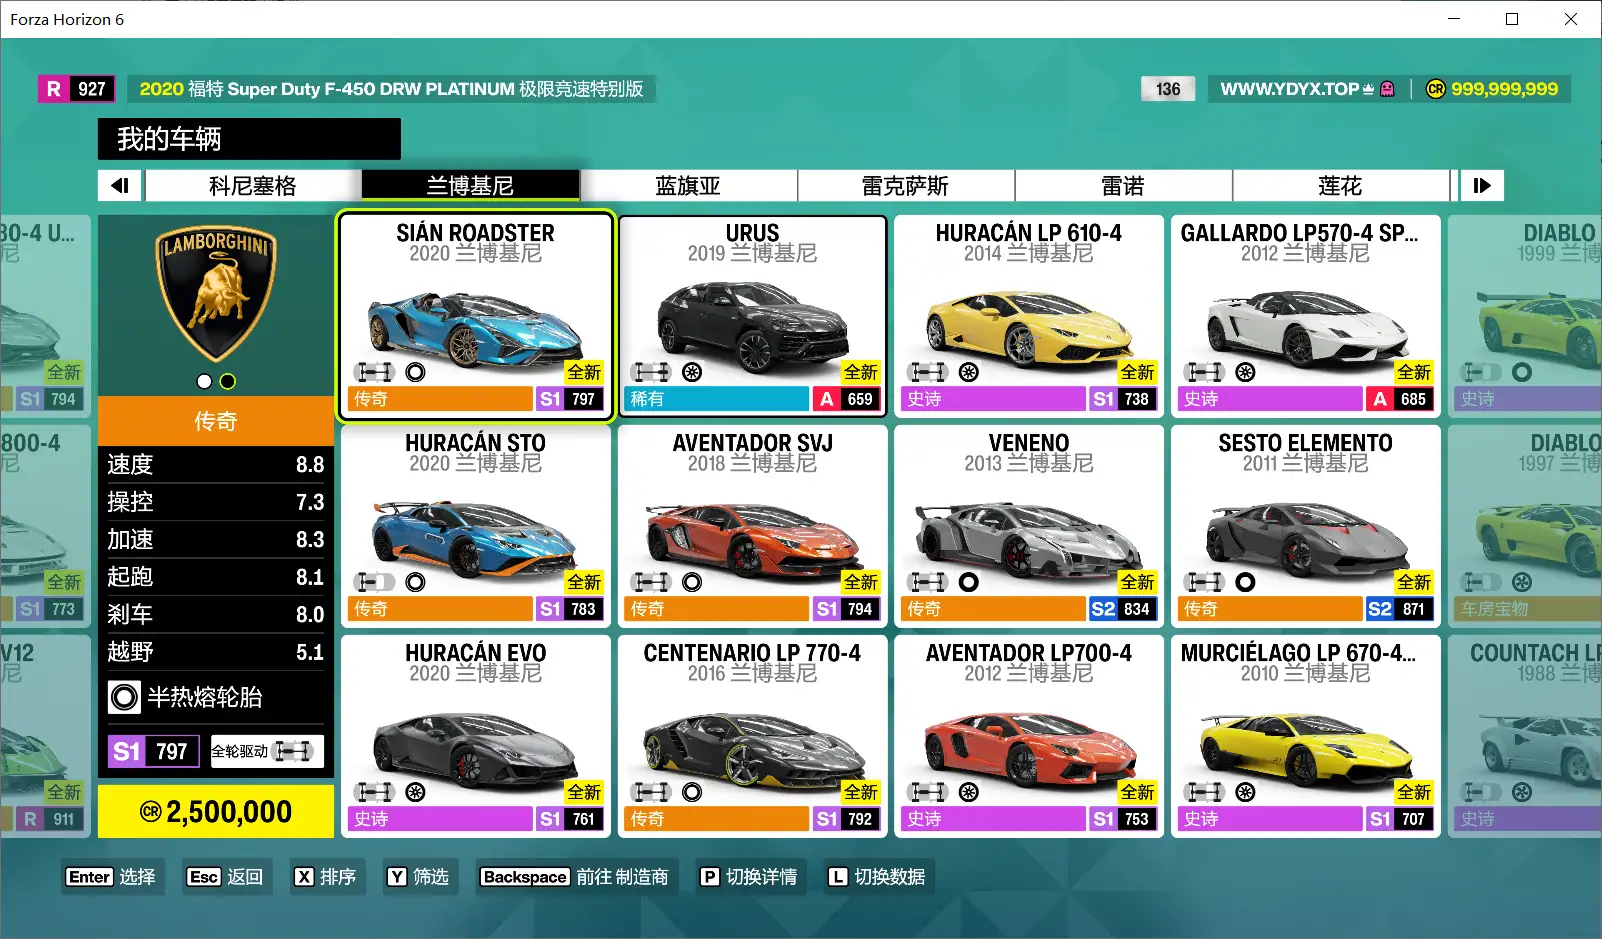Click the tire icon on Murciélago card
This screenshot has width=1602, height=939.
tap(1245, 792)
